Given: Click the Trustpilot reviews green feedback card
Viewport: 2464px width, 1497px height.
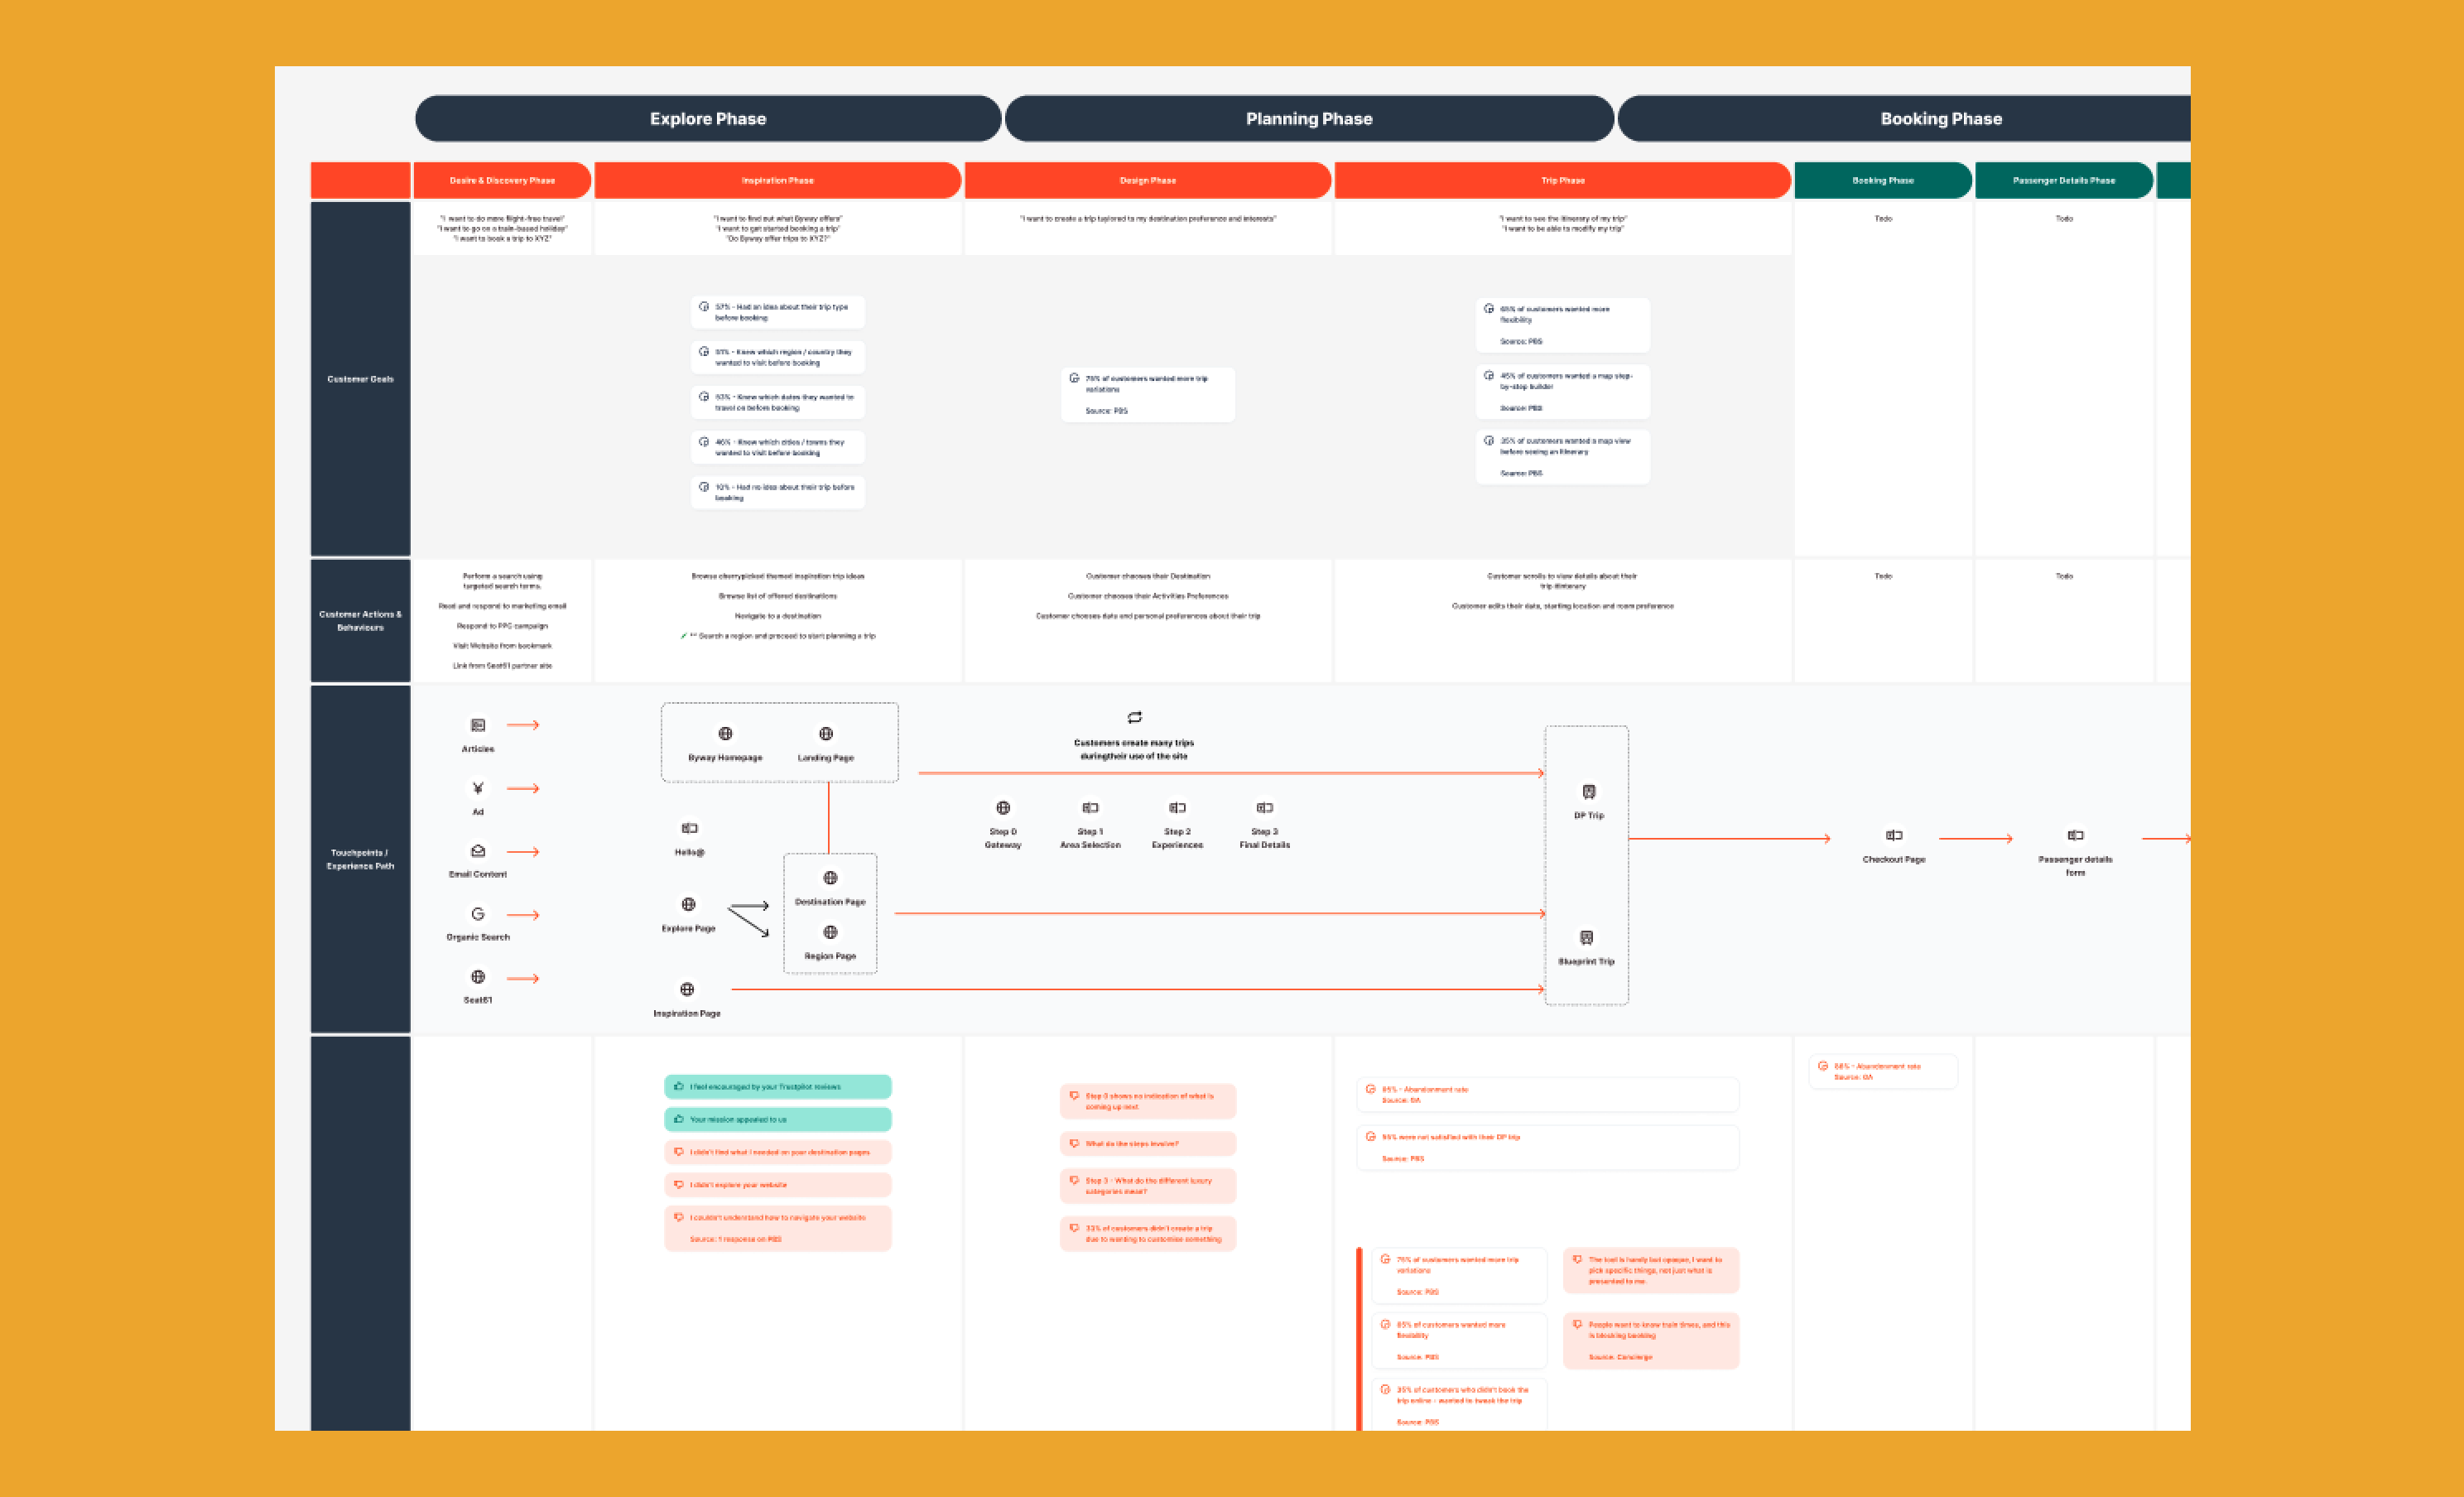Looking at the screenshot, I should click(x=777, y=1087).
